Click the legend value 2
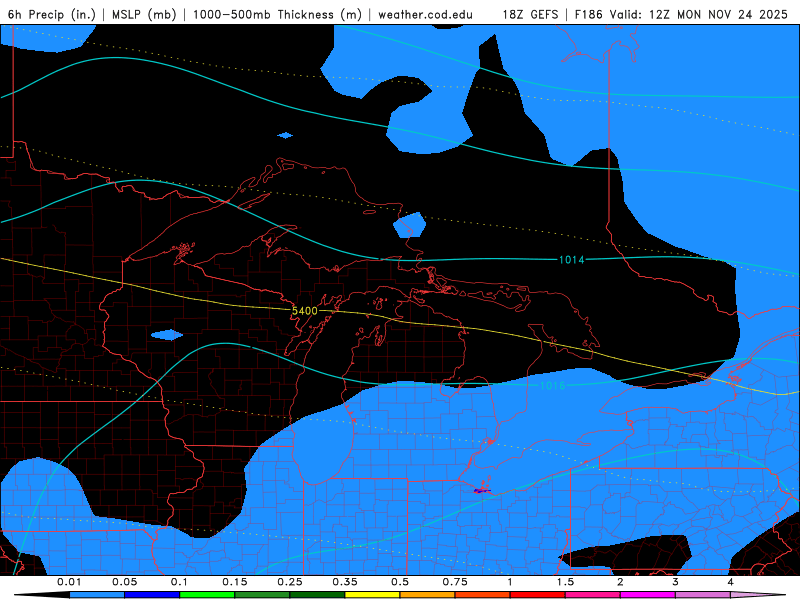Screen dimensions: 800x600 620,582
